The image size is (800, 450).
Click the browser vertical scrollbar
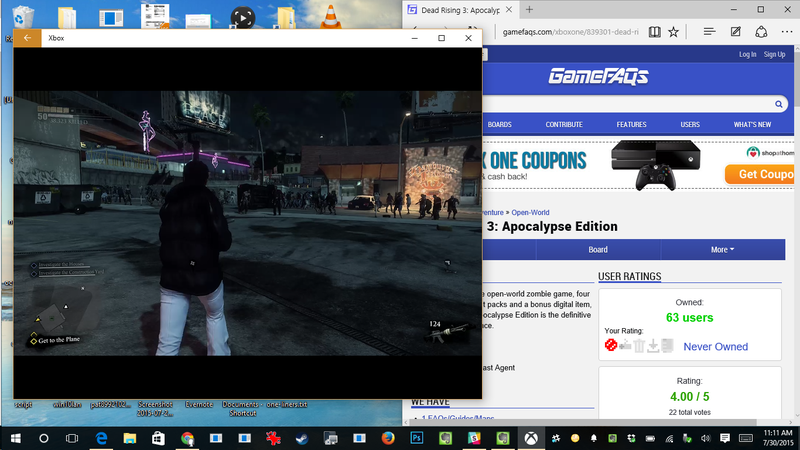pos(796,233)
